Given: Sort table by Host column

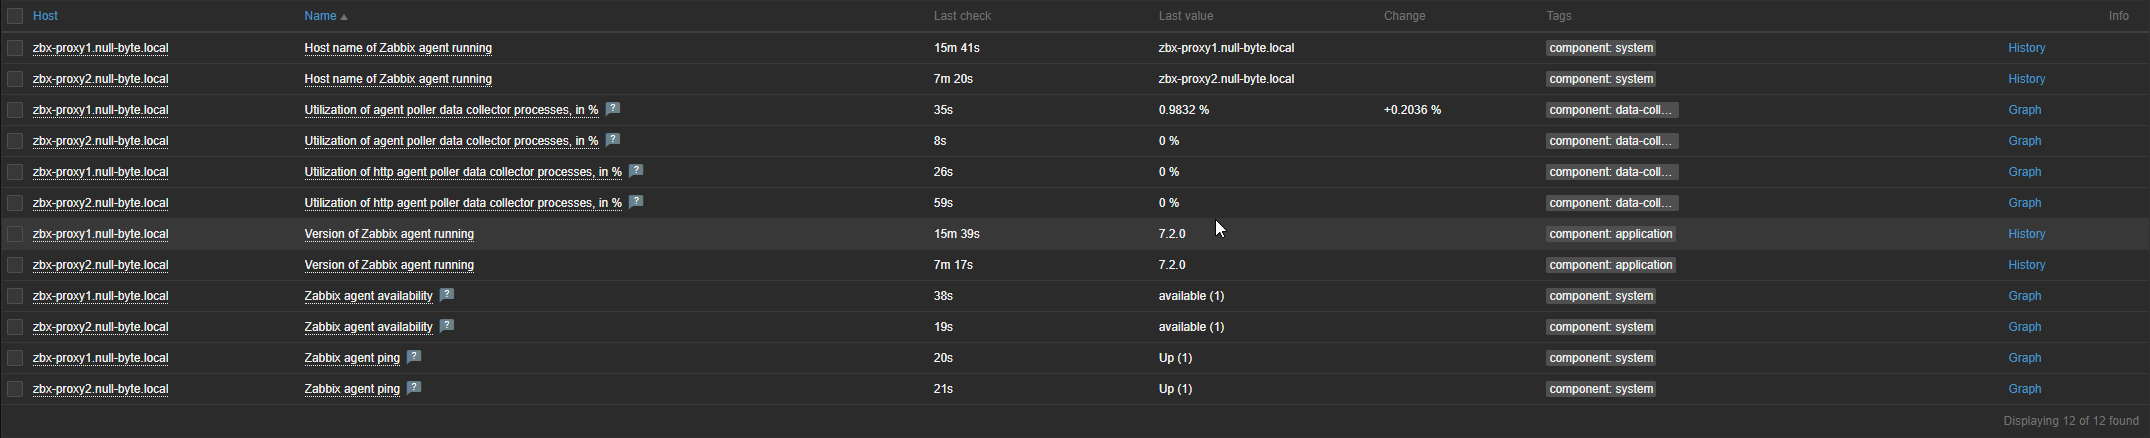Looking at the screenshot, I should pos(45,16).
